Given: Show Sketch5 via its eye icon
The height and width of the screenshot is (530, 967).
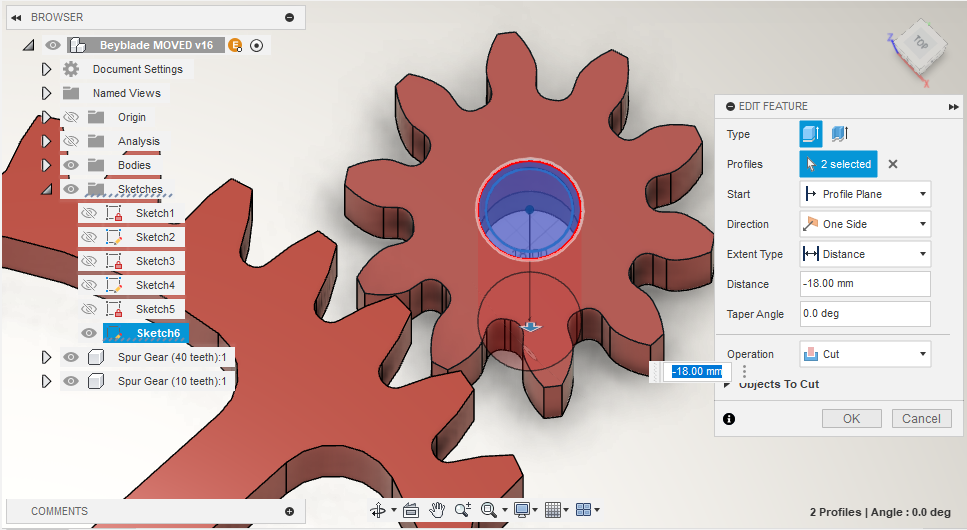Looking at the screenshot, I should point(89,309).
